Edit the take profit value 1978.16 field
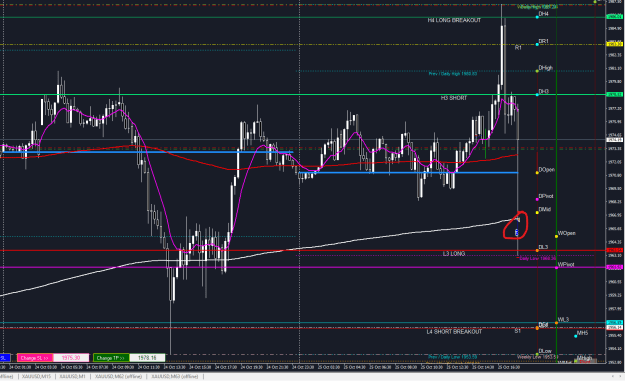This screenshot has height=381, width=625. tap(147, 358)
